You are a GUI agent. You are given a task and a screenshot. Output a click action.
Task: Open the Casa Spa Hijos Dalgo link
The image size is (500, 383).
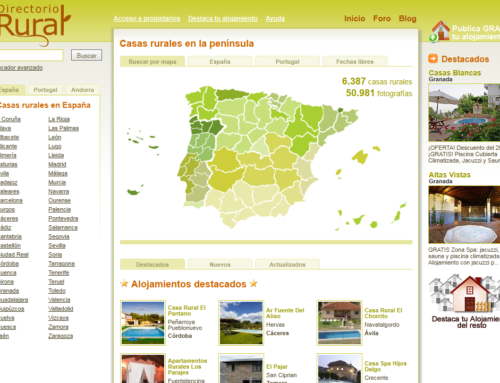[385, 366]
